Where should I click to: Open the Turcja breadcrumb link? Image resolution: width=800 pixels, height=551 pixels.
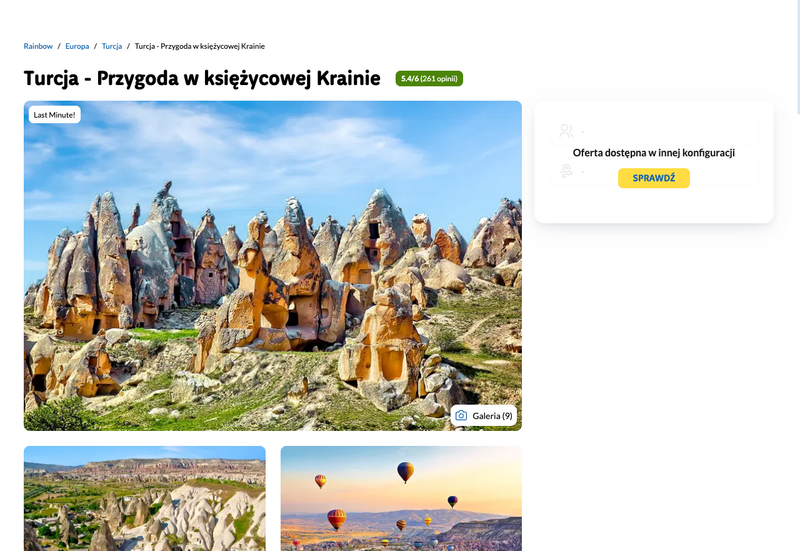pyautogui.click(x=112, y=46)
